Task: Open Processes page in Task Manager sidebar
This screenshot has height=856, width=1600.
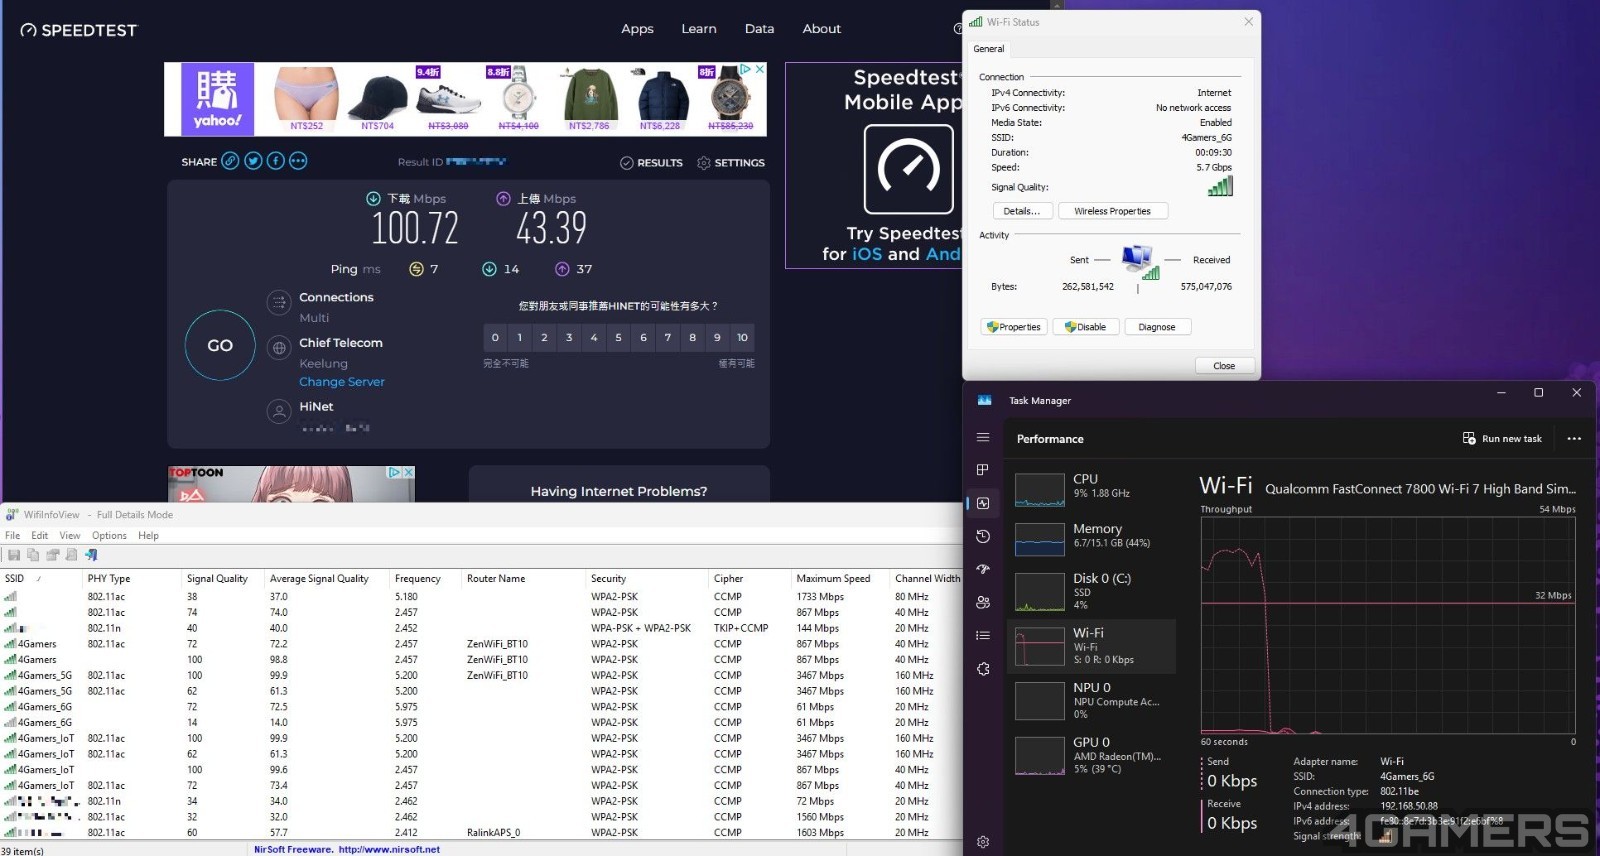Action: tap(983, 470)
